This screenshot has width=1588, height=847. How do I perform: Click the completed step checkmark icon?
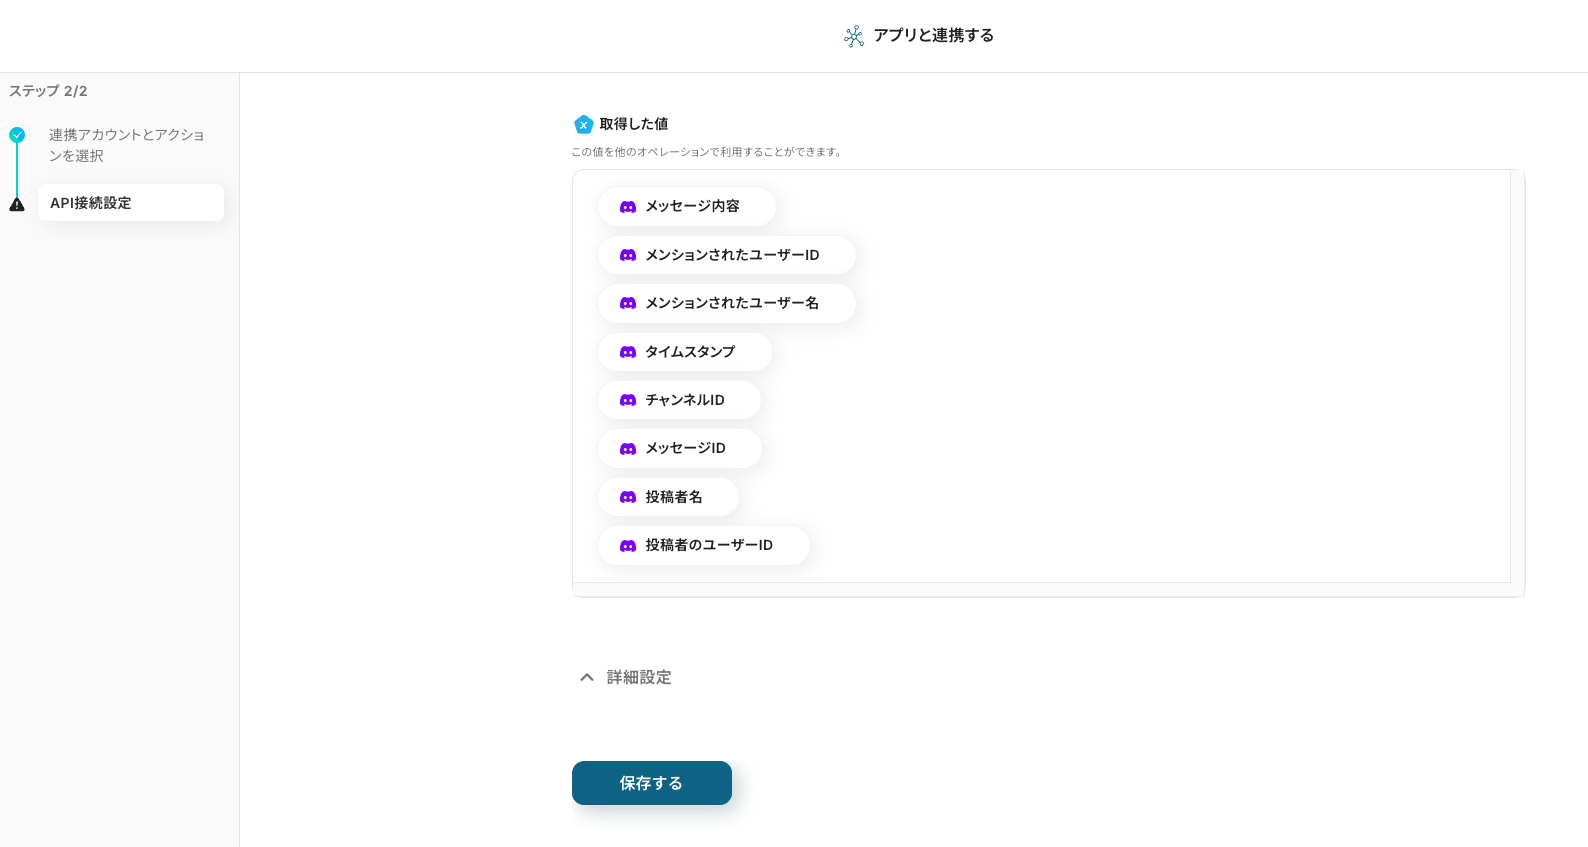tap(17, 135)
